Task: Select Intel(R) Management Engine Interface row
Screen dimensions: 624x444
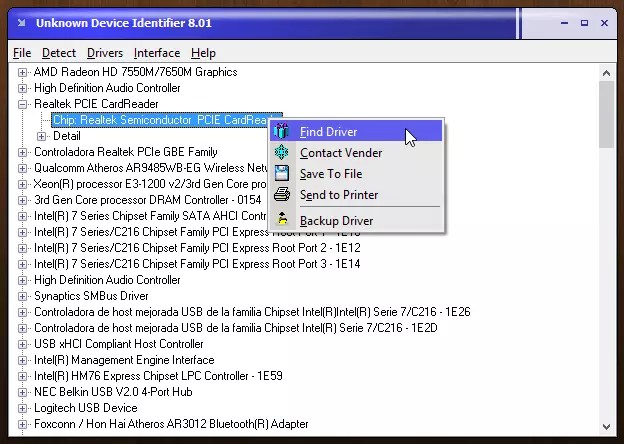Action: pos(124,360)
